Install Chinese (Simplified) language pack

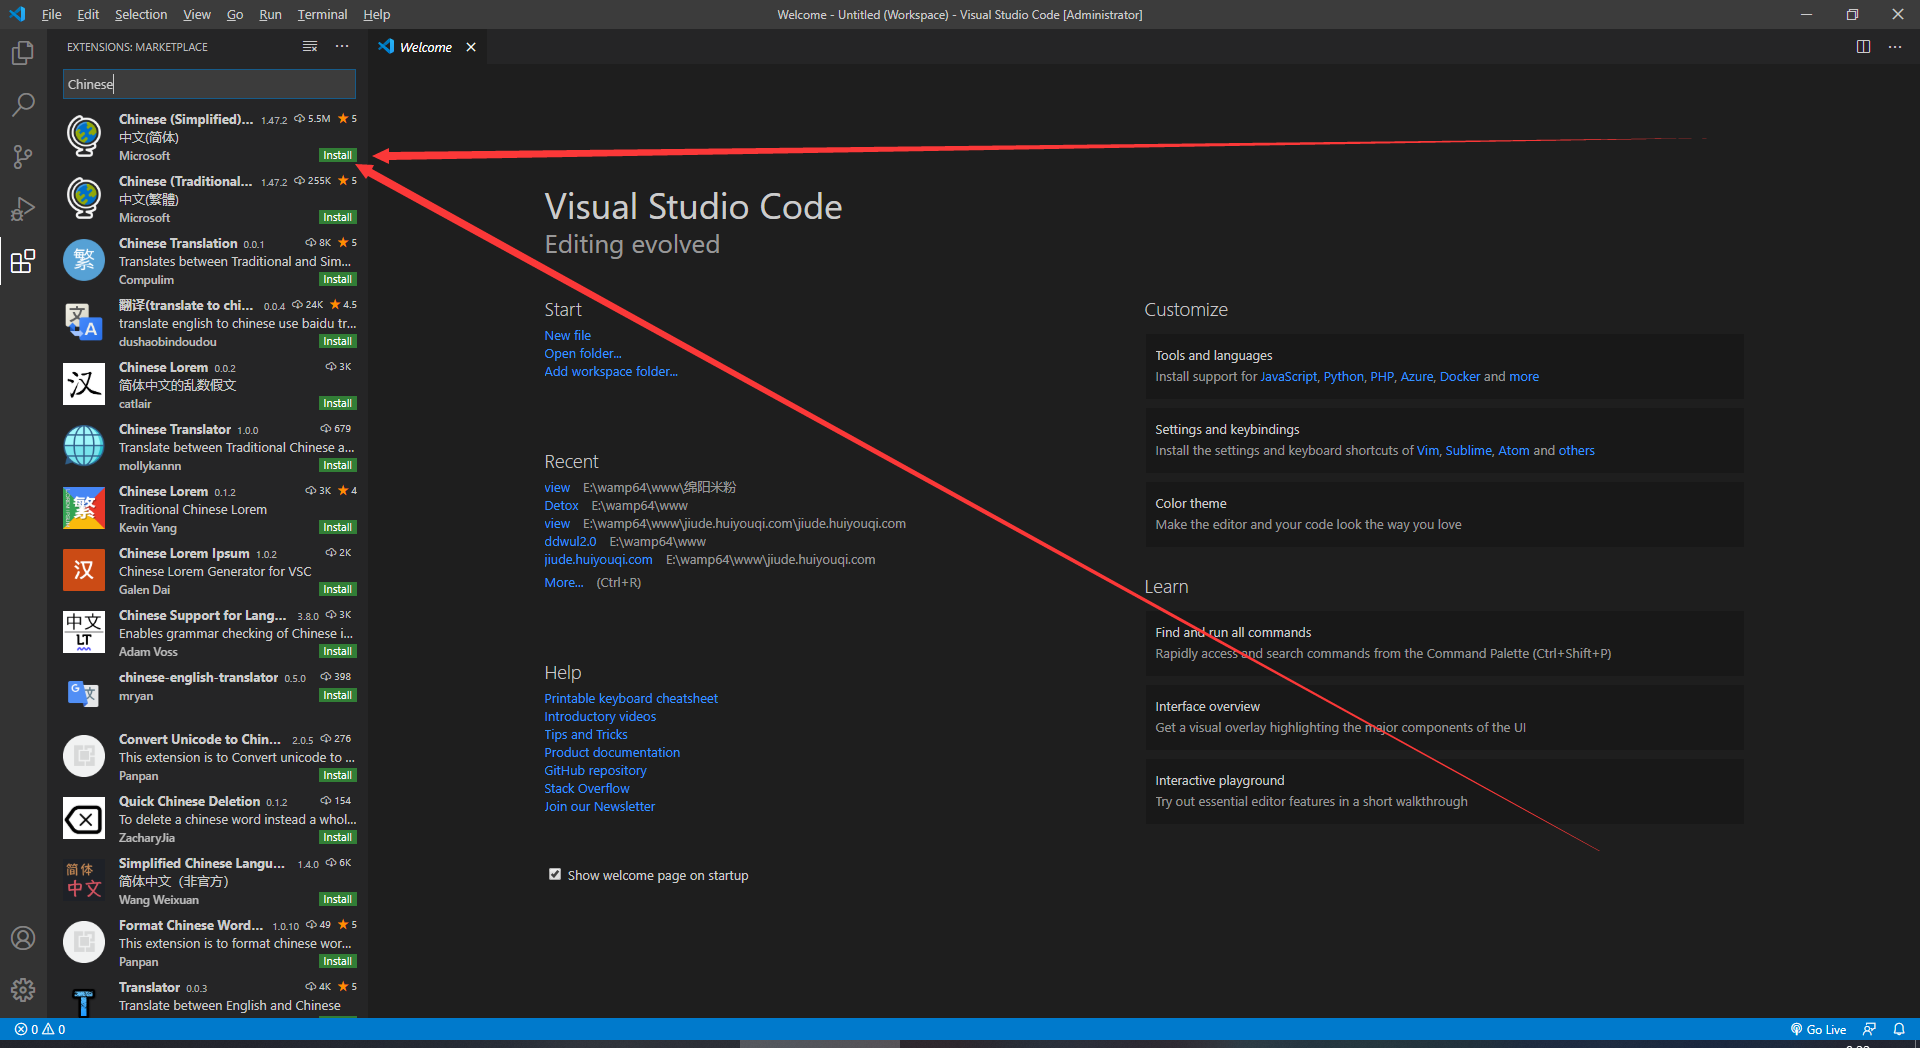pyautogui.click(x=337, y=155)
